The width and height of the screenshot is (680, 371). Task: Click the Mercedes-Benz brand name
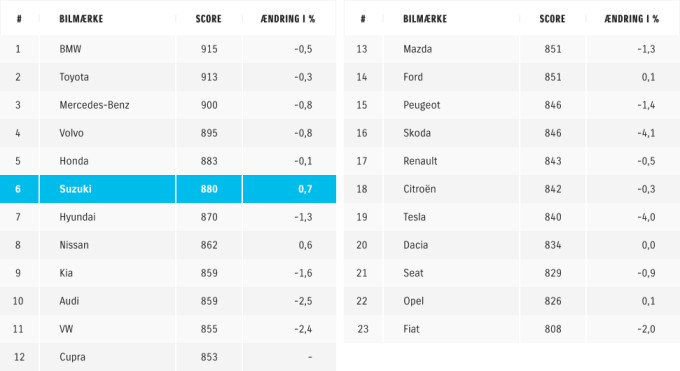(x=94, y=105)
